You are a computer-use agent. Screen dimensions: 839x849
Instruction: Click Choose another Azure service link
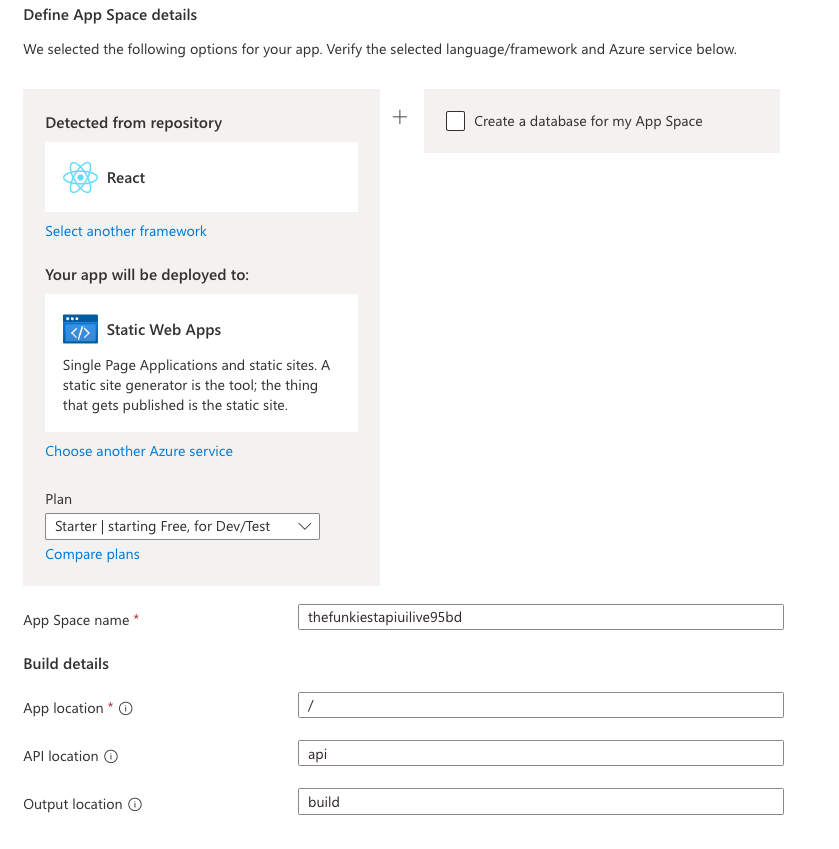(139, 451)
